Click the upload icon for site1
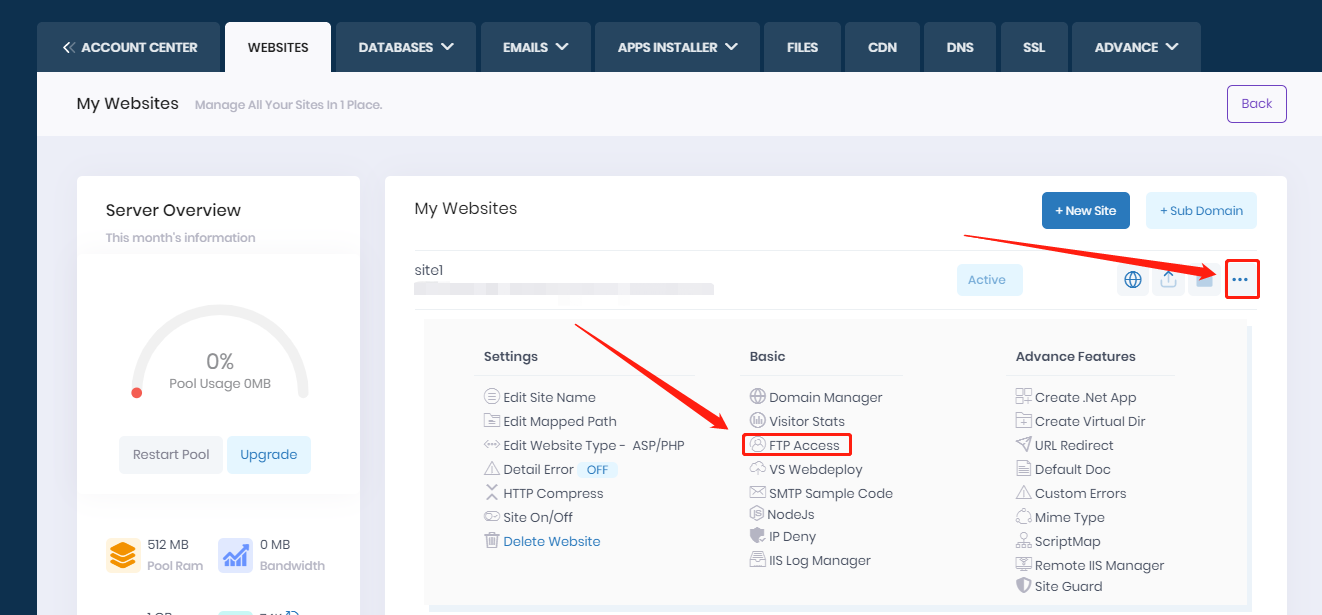The image size is (1322, 615). coord(1168,280)
